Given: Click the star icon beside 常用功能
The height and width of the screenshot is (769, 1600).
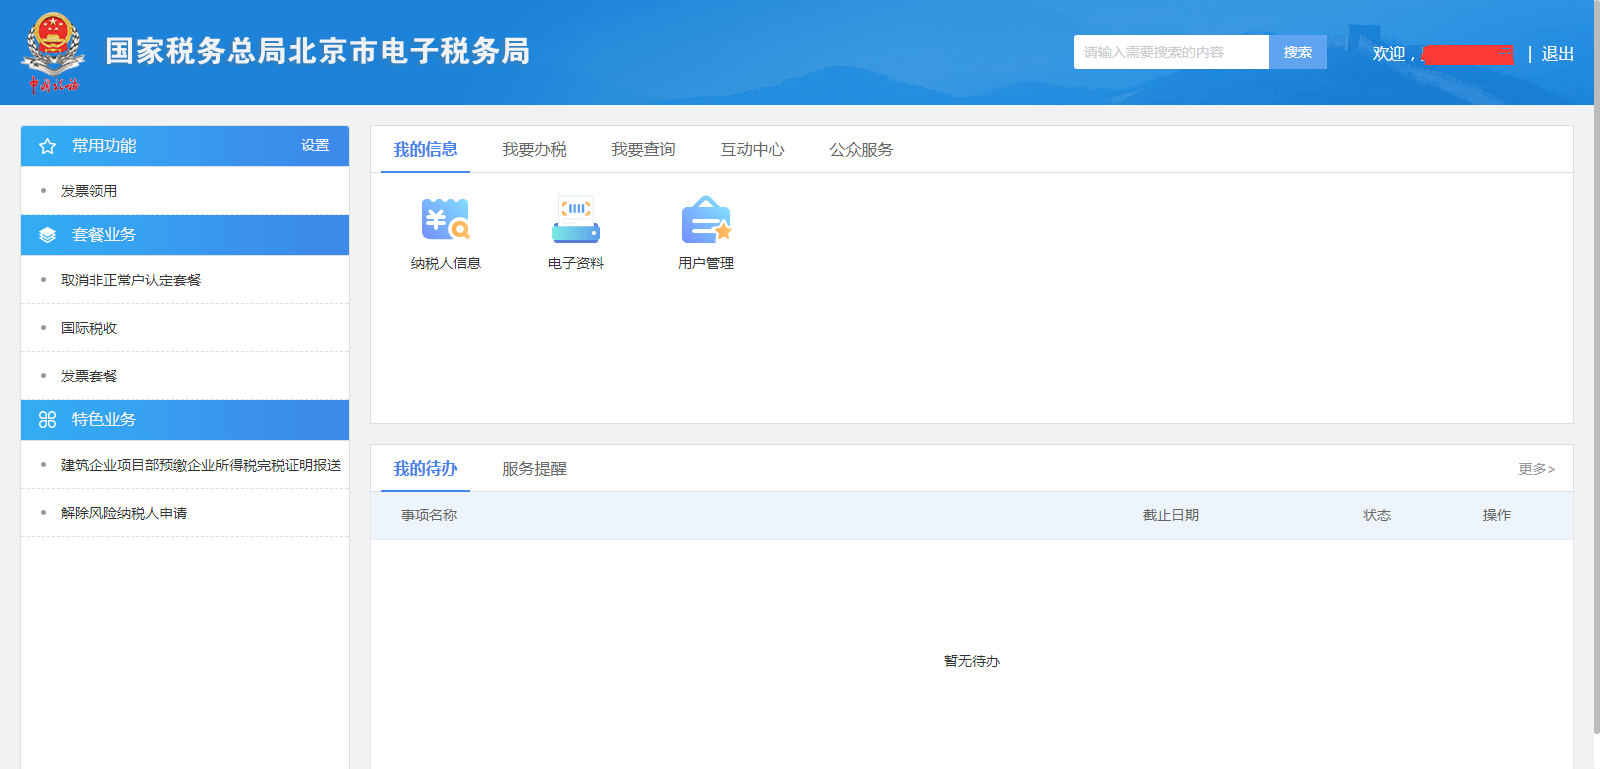Looking at the screenshot, I should (47, 146).
